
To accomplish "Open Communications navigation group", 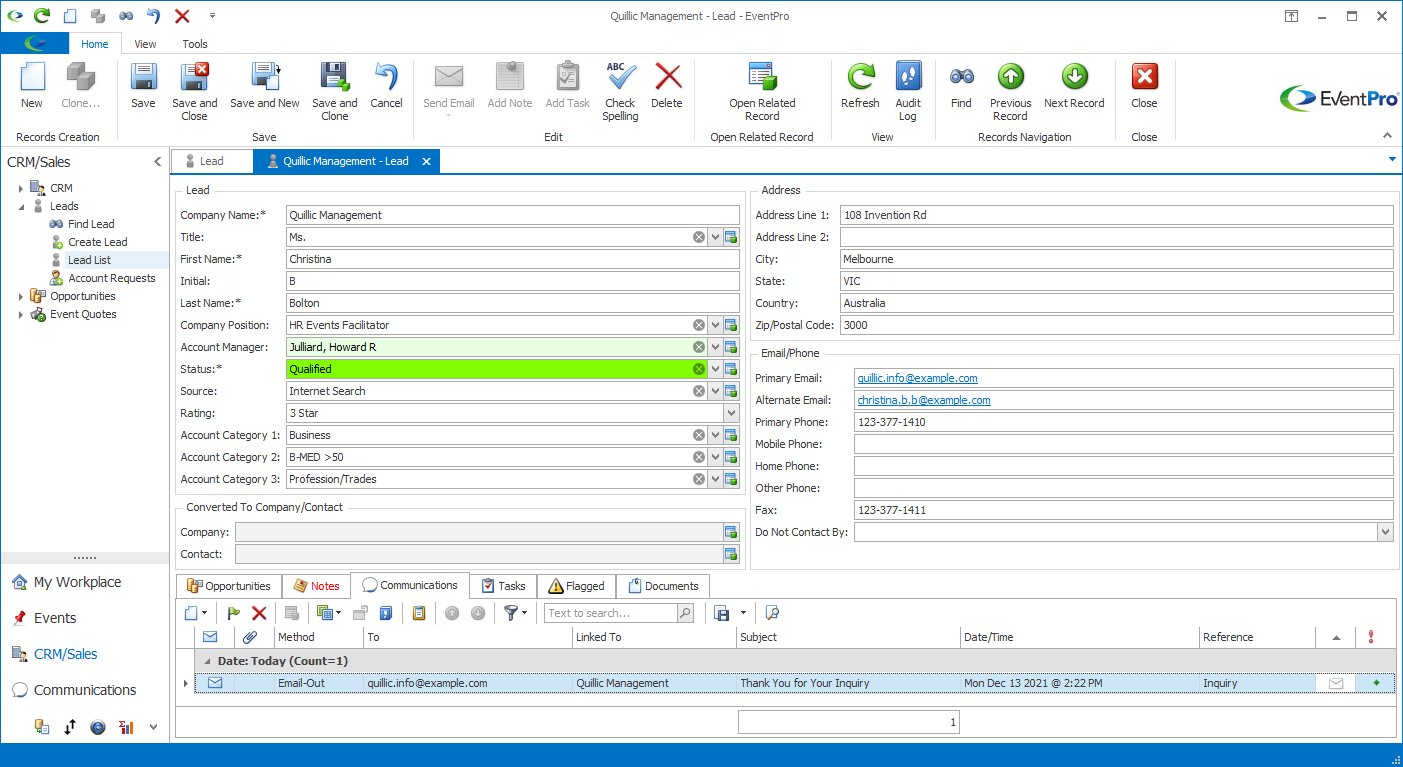I will tap(85, 690).
